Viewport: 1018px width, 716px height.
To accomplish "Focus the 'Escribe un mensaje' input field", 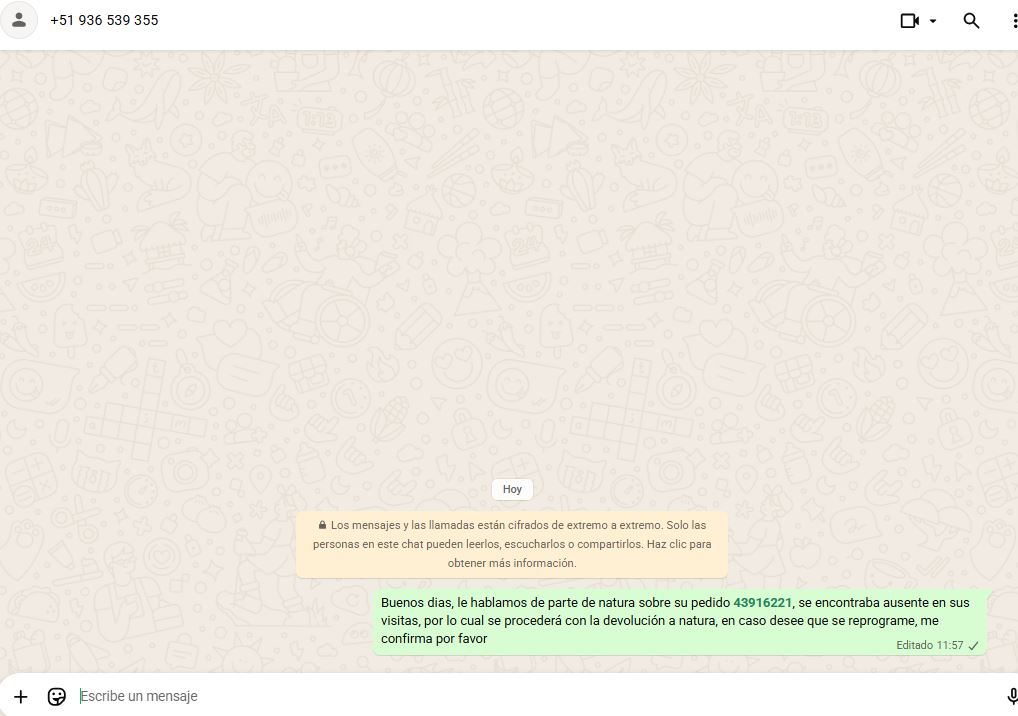I will (x=500, y=696).
